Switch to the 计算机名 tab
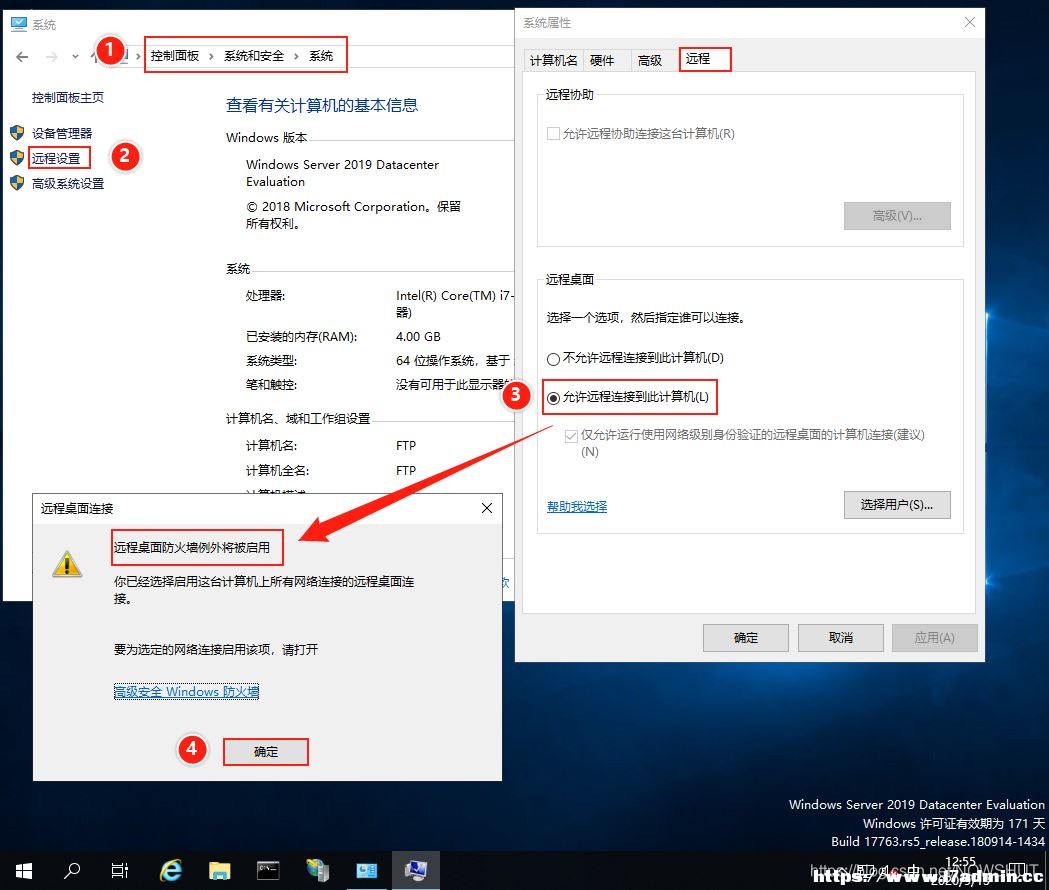The width and height of the screenshot is (1049, 890). 553,60
